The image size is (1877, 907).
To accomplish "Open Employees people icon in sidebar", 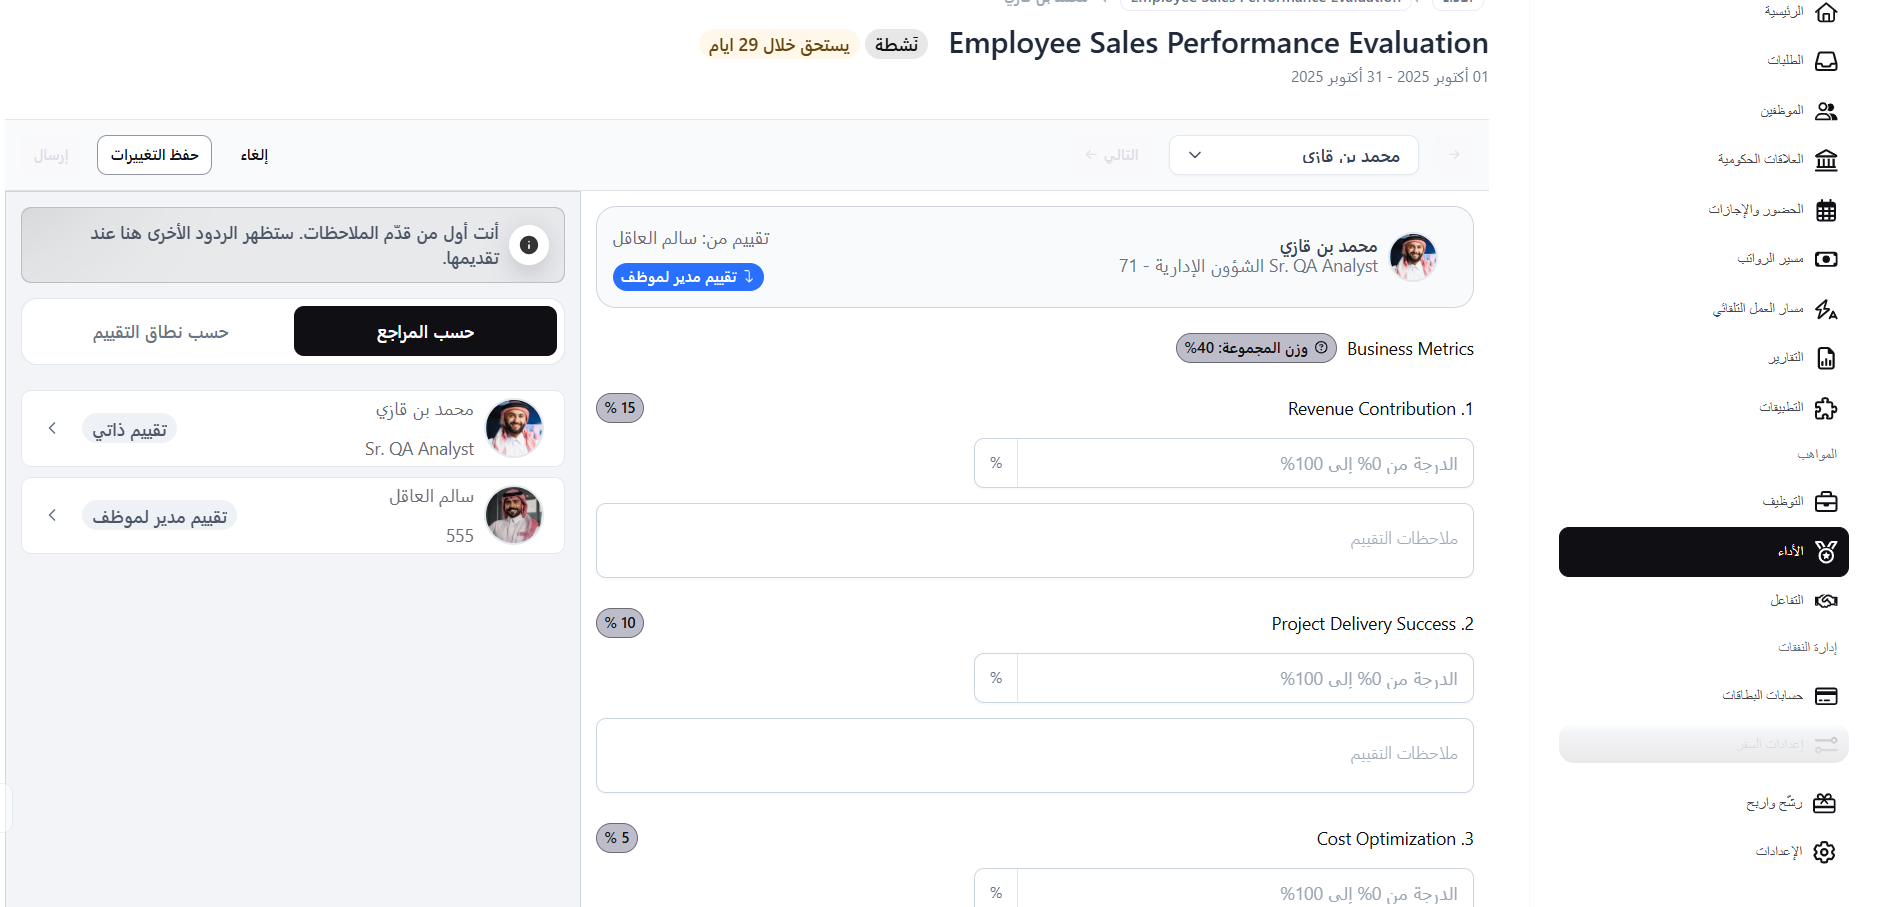I will pos(1825,111).
